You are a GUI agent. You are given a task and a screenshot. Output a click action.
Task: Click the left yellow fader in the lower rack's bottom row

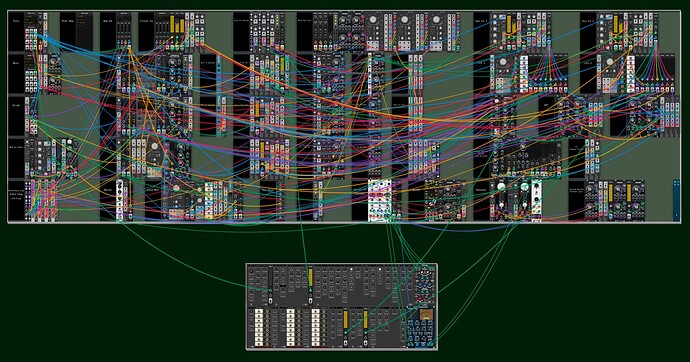(345, 320)
